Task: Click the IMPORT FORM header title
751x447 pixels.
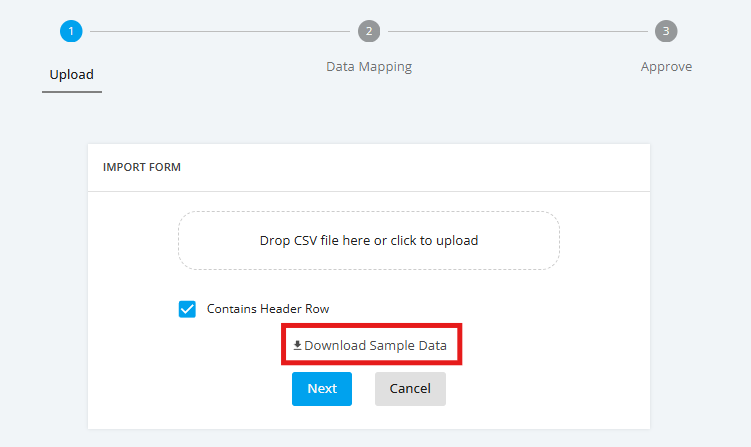Action: (x=142, y=167)
